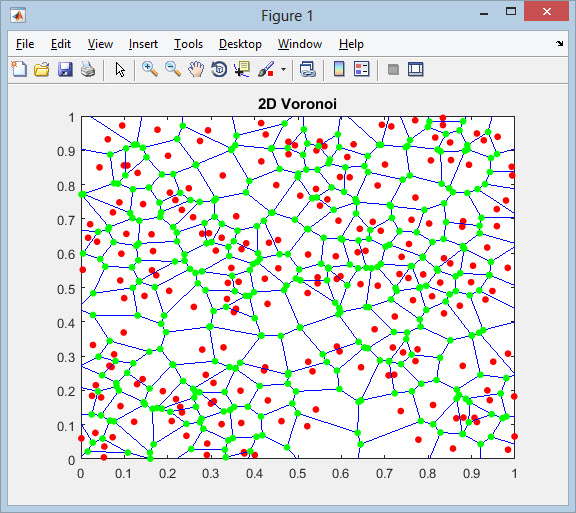
Task: Open the Tools menu
Action: coord(188,44)
